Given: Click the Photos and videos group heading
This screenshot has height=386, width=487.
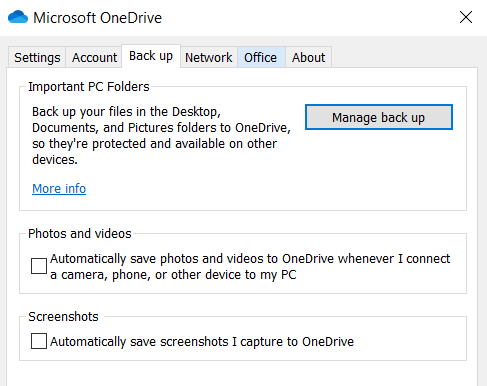Looking at the screenshot, I should (80, 234).
